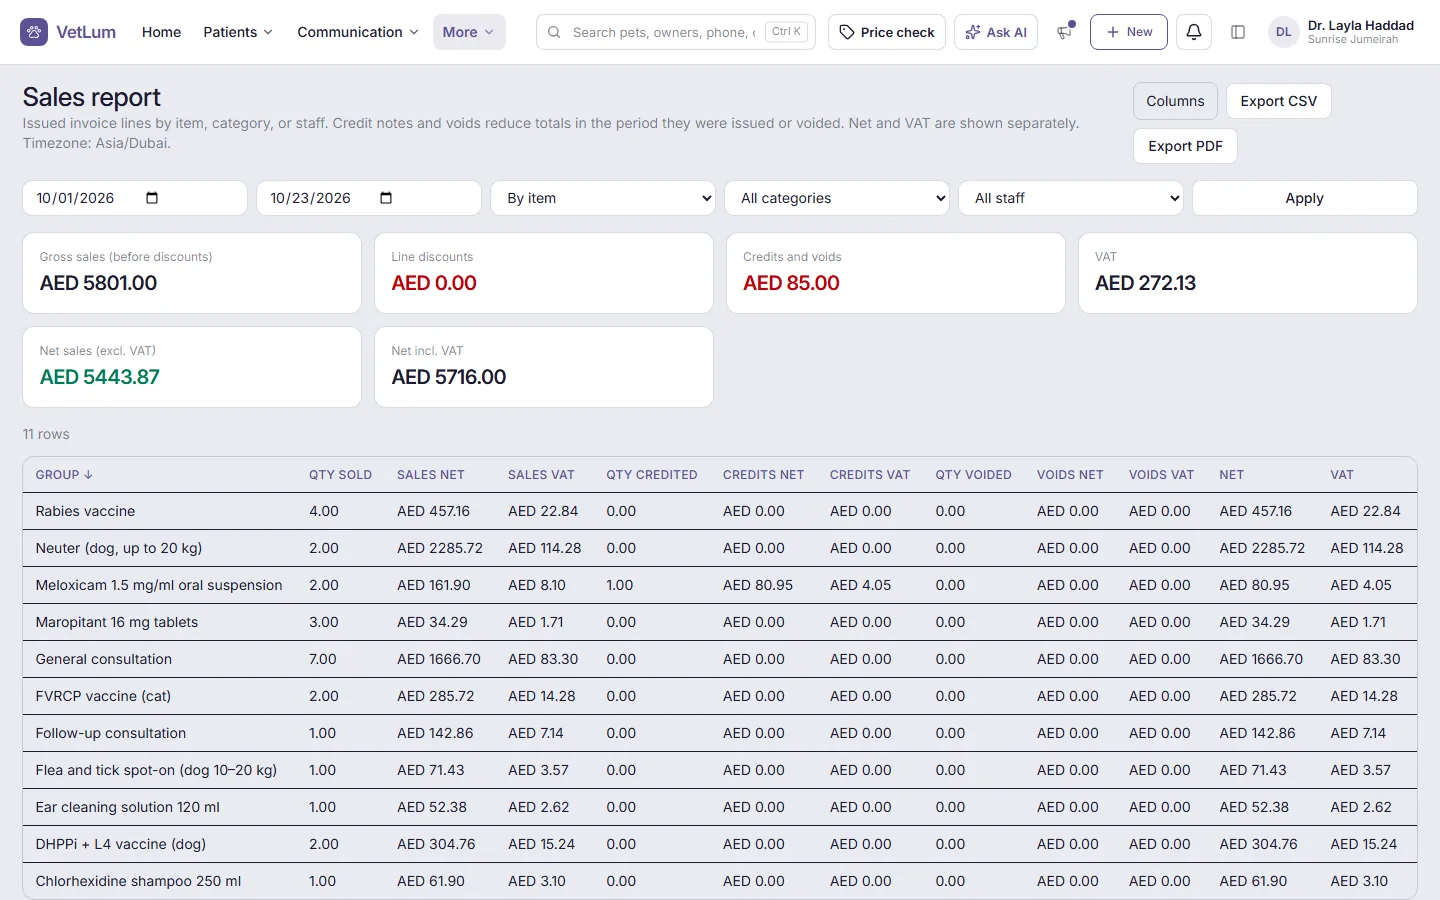Screen dimensions: 1440x900
Task: Sort by the GROUP column header
Action: click(x=64, y=475)
